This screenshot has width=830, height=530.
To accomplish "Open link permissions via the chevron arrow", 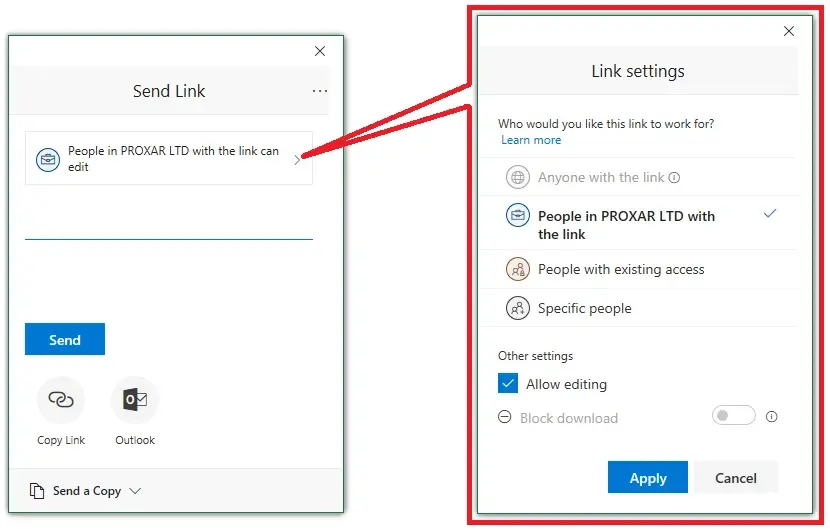I will pos(297,159).
